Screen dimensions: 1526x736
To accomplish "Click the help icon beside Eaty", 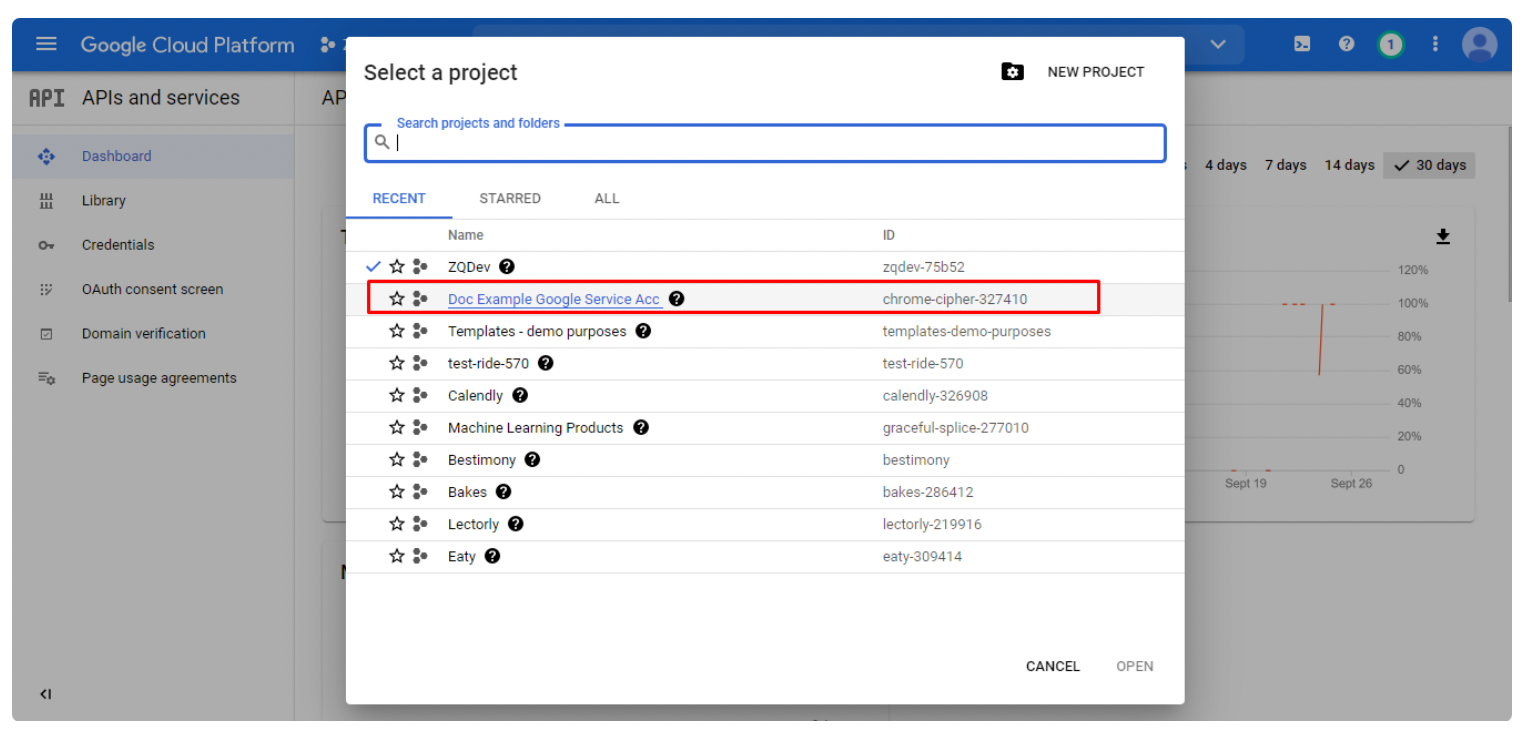I will pyautogui.click(x=492, y=556).
